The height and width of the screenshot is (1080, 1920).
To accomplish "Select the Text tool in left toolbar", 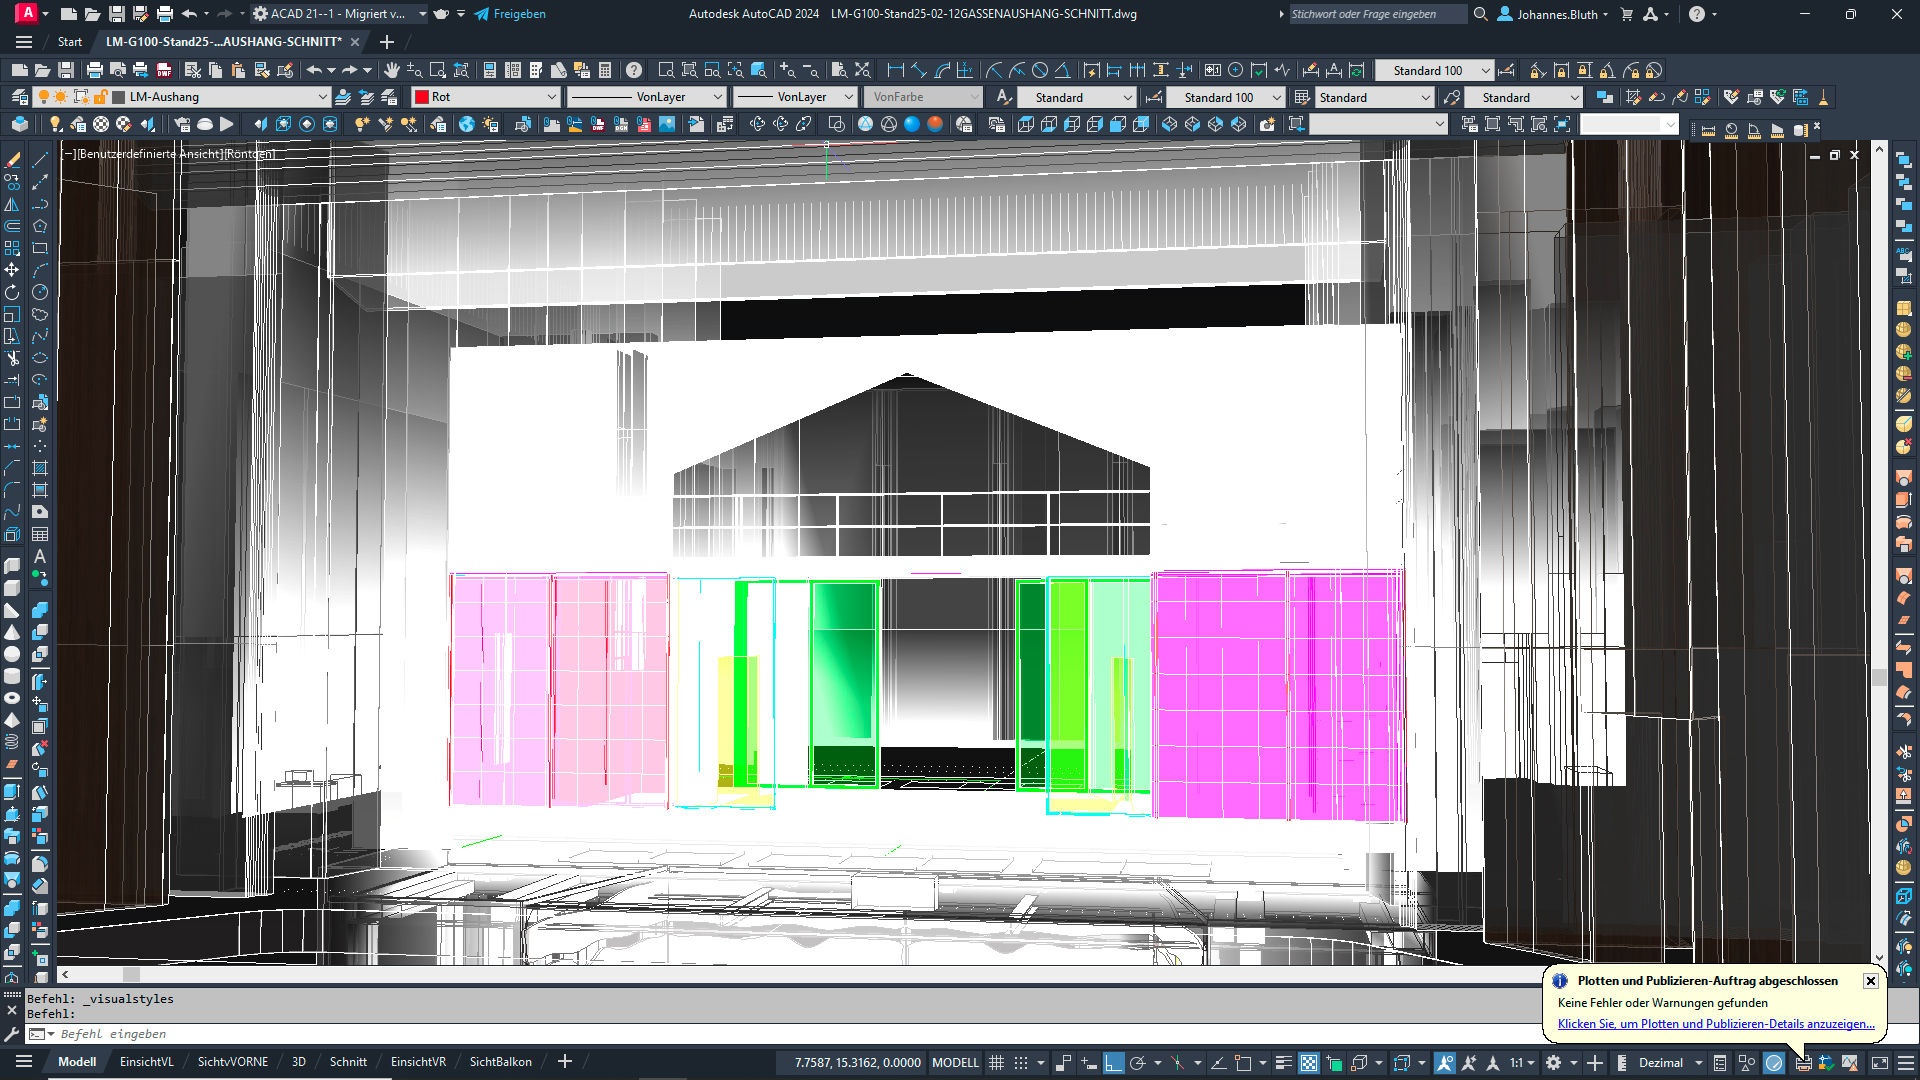I will [40, 556].
